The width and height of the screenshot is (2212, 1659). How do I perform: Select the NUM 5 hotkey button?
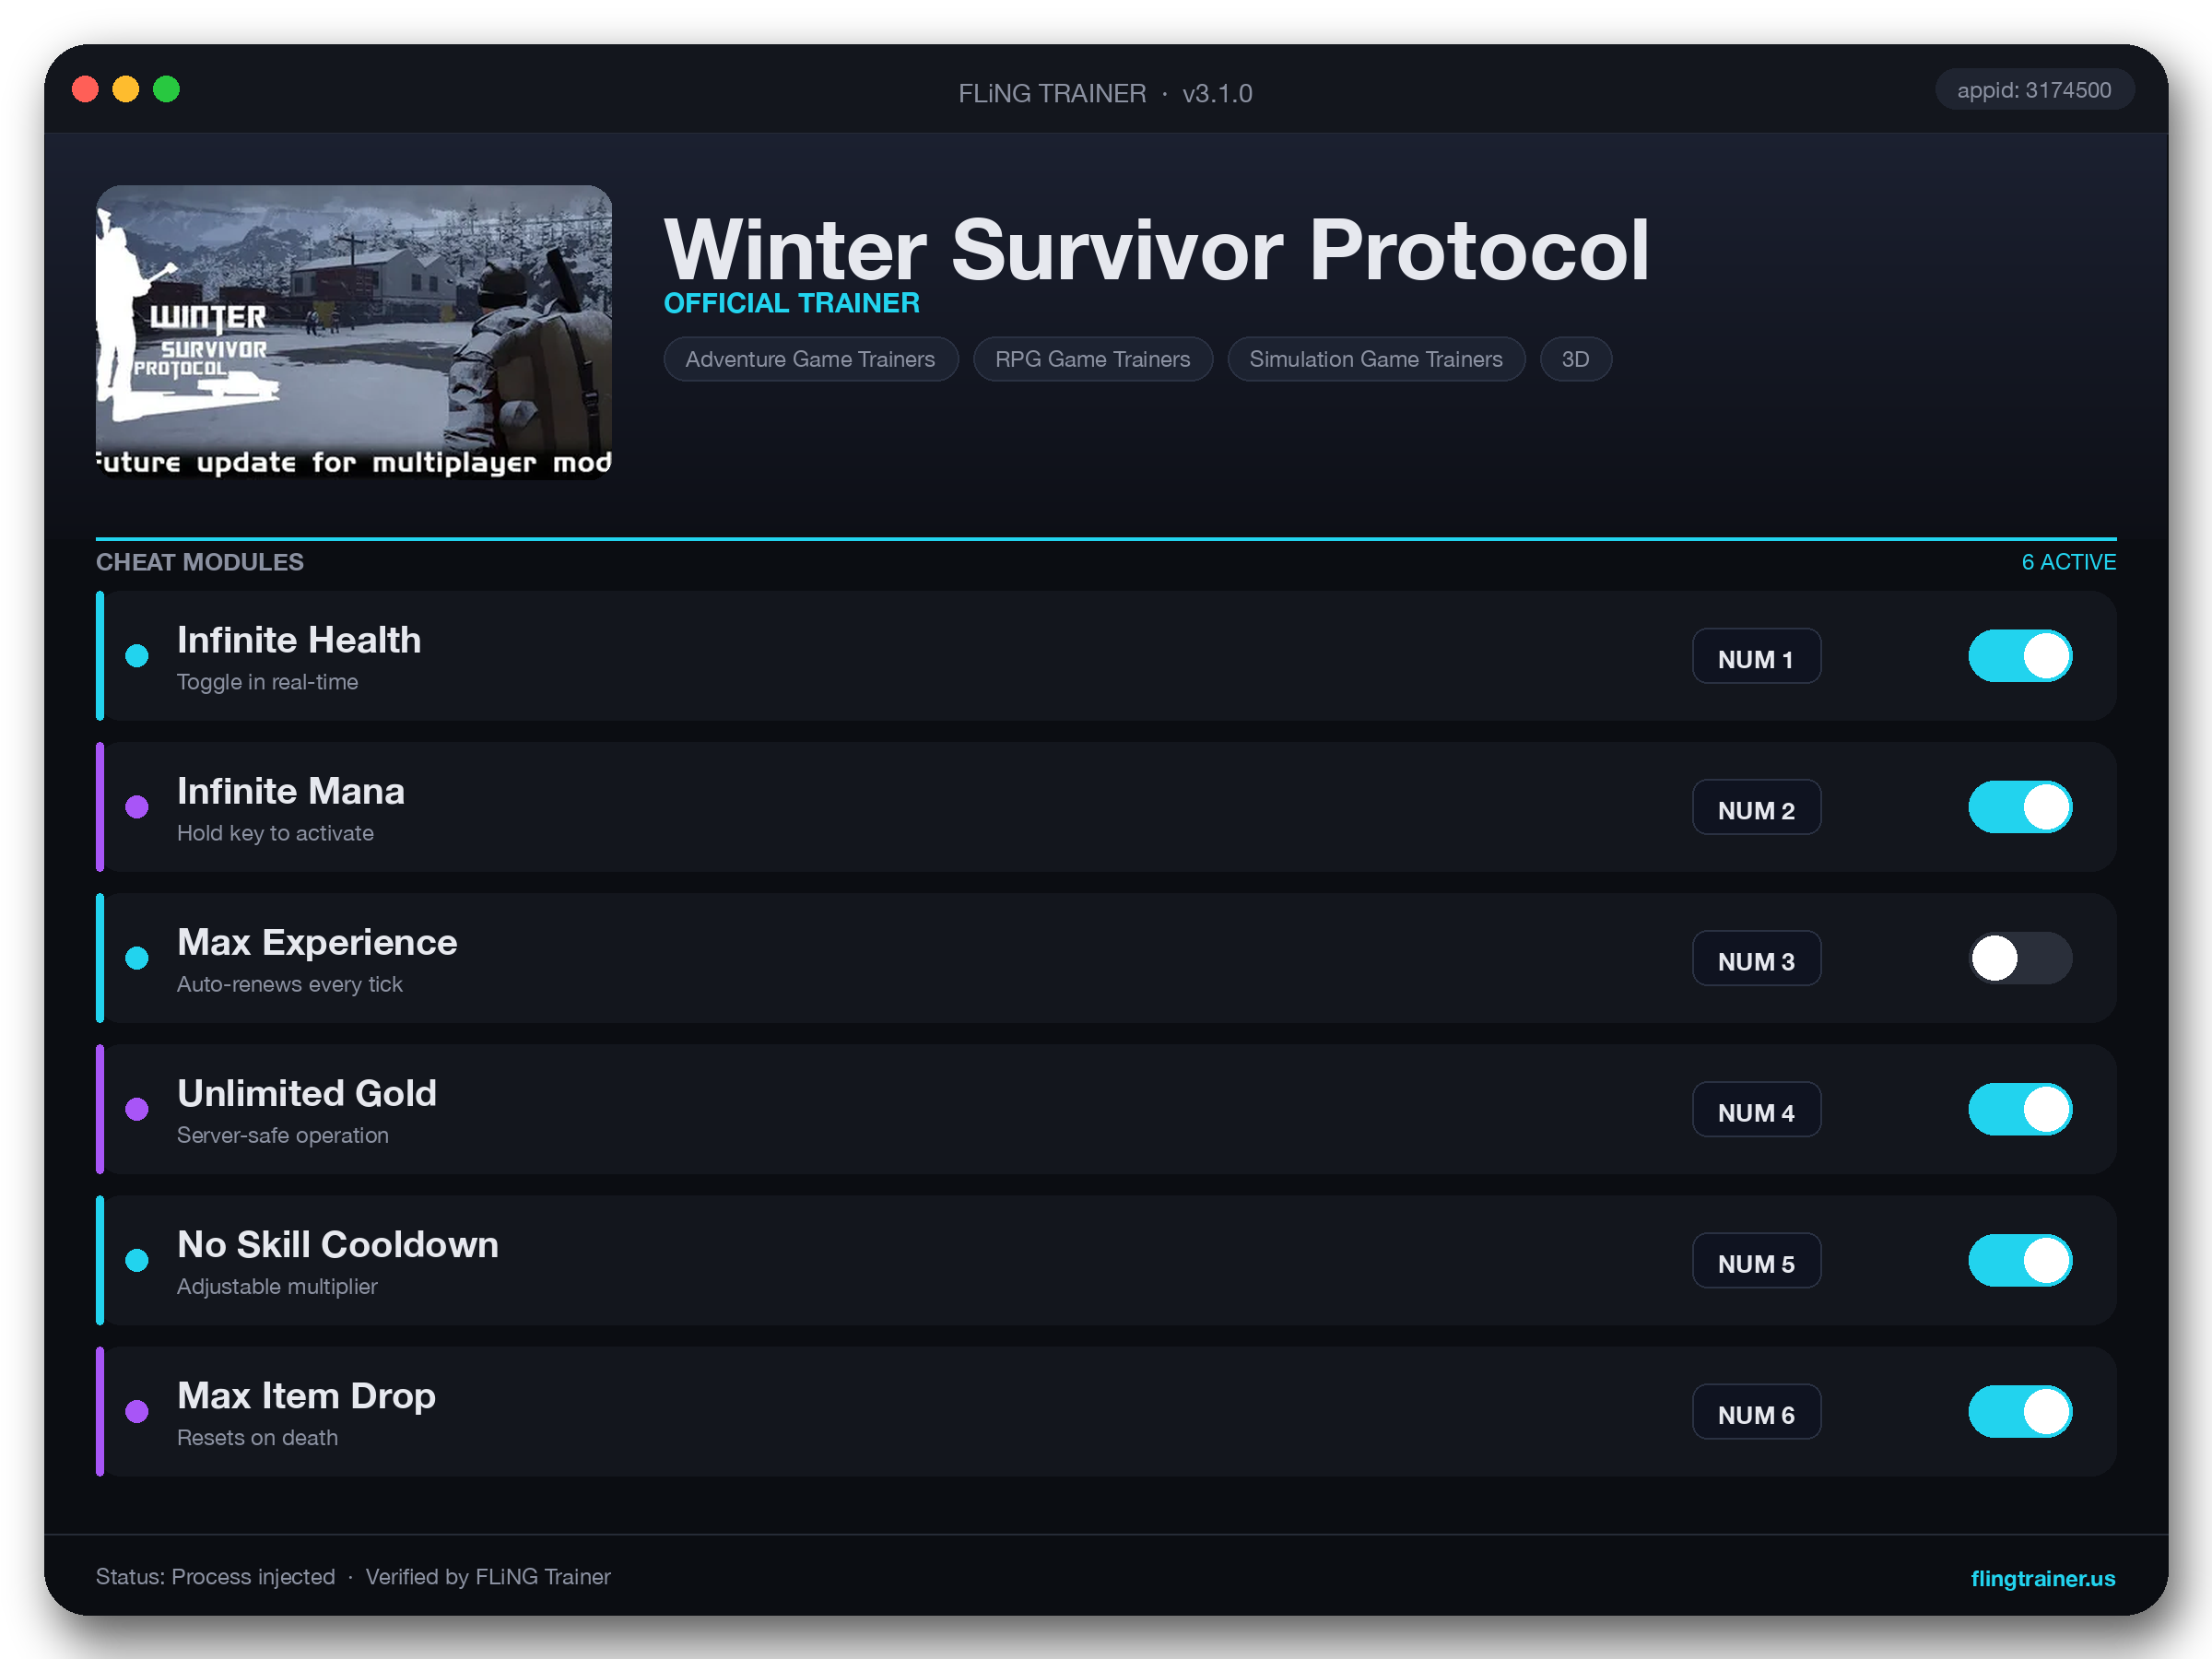pos(1756,1260)
